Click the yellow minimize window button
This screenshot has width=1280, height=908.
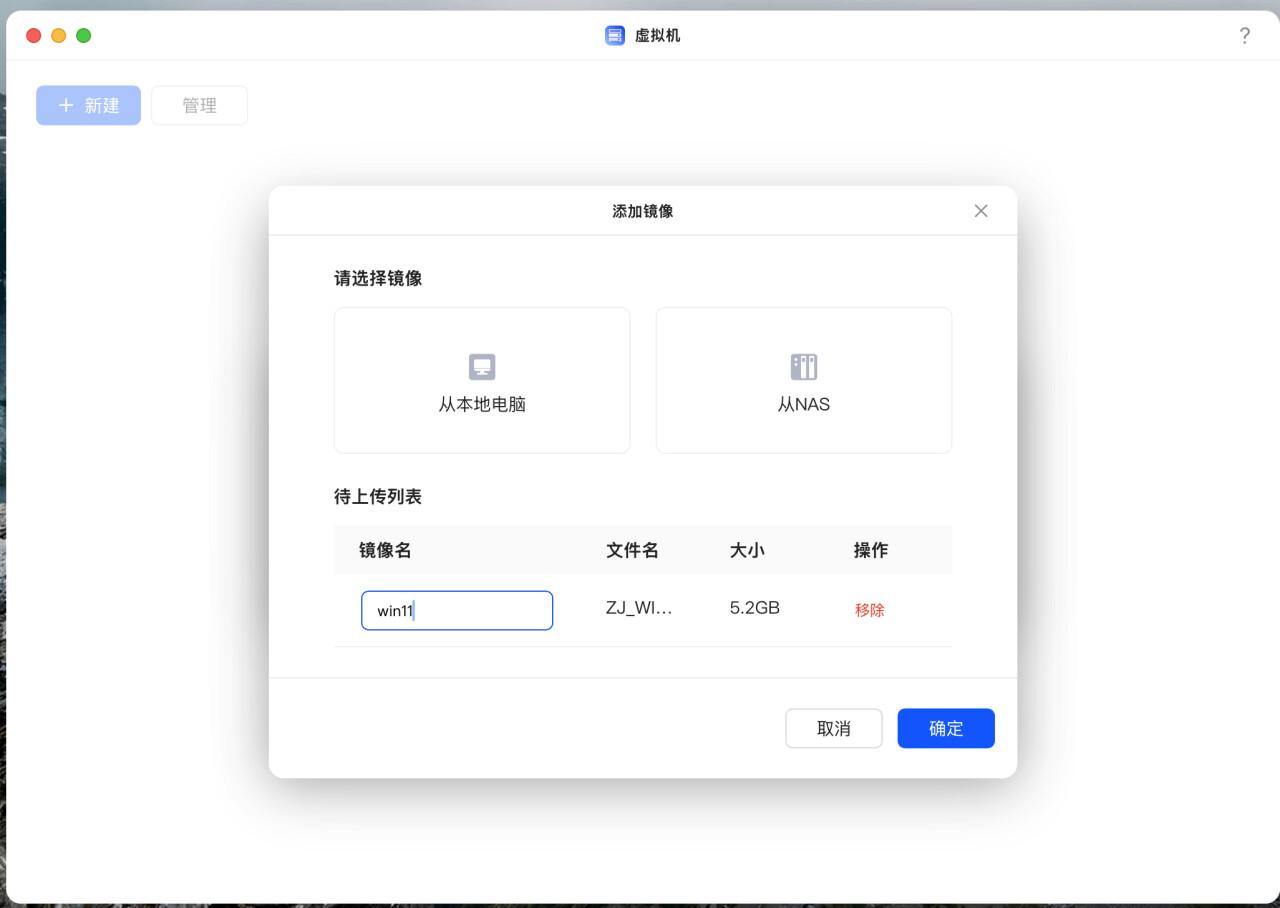59,36
